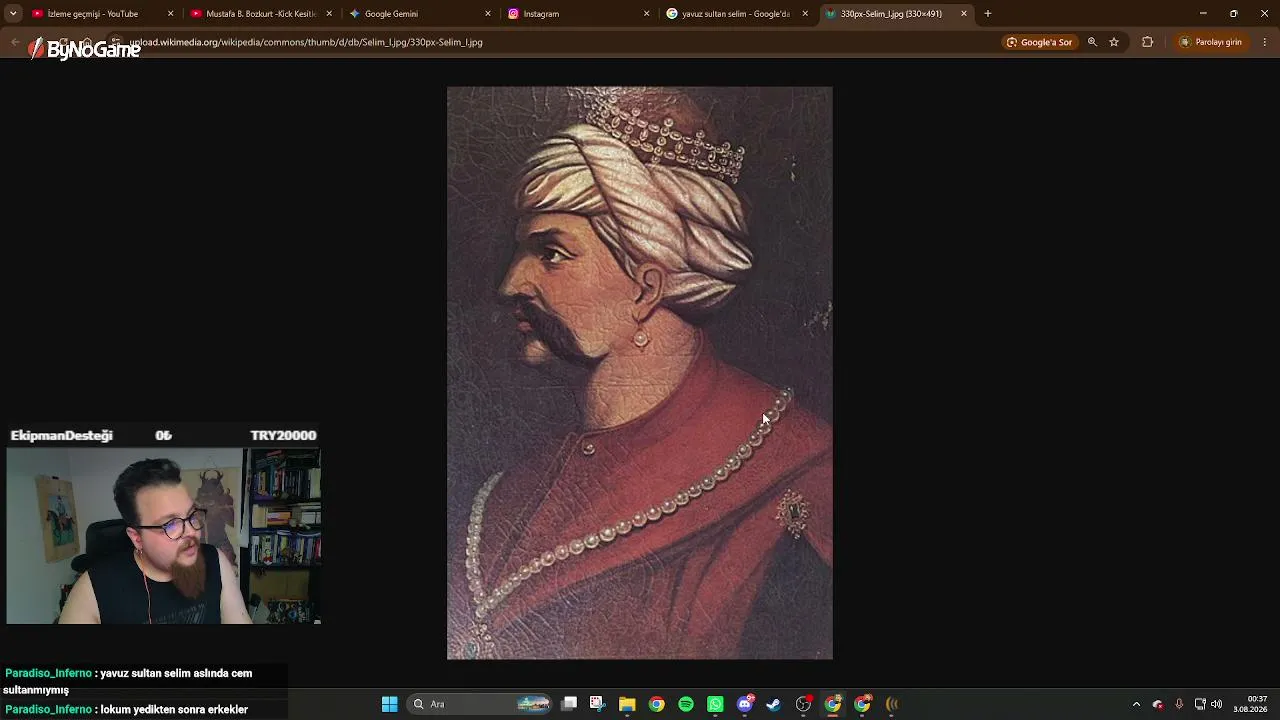Click the taskbar Ara search box

pos(480,704)
